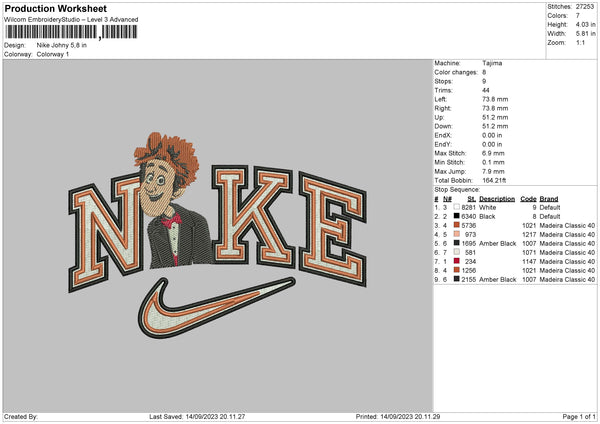
Task: Click the swoosh in the design preview
Action: tap(216, 308)
